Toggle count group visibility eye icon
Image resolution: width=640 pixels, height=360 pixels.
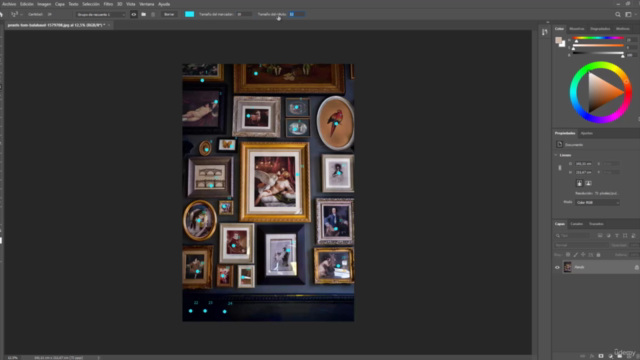tap(133, 14)
